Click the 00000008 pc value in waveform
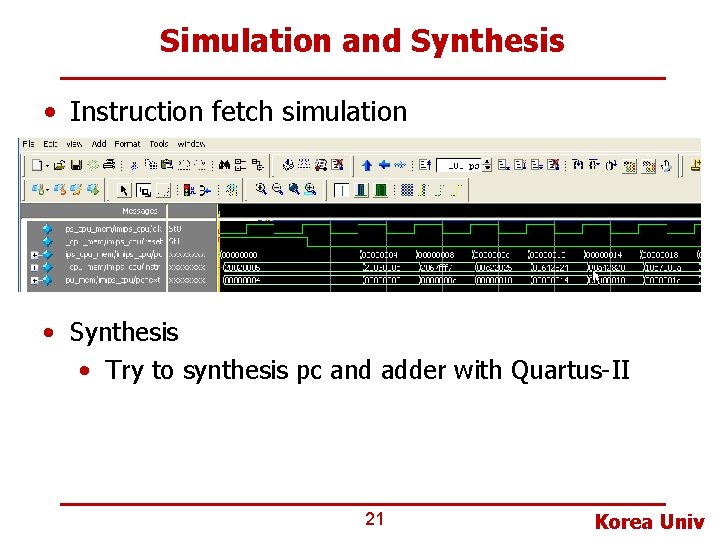720x540 pixels. pos(436,255)
